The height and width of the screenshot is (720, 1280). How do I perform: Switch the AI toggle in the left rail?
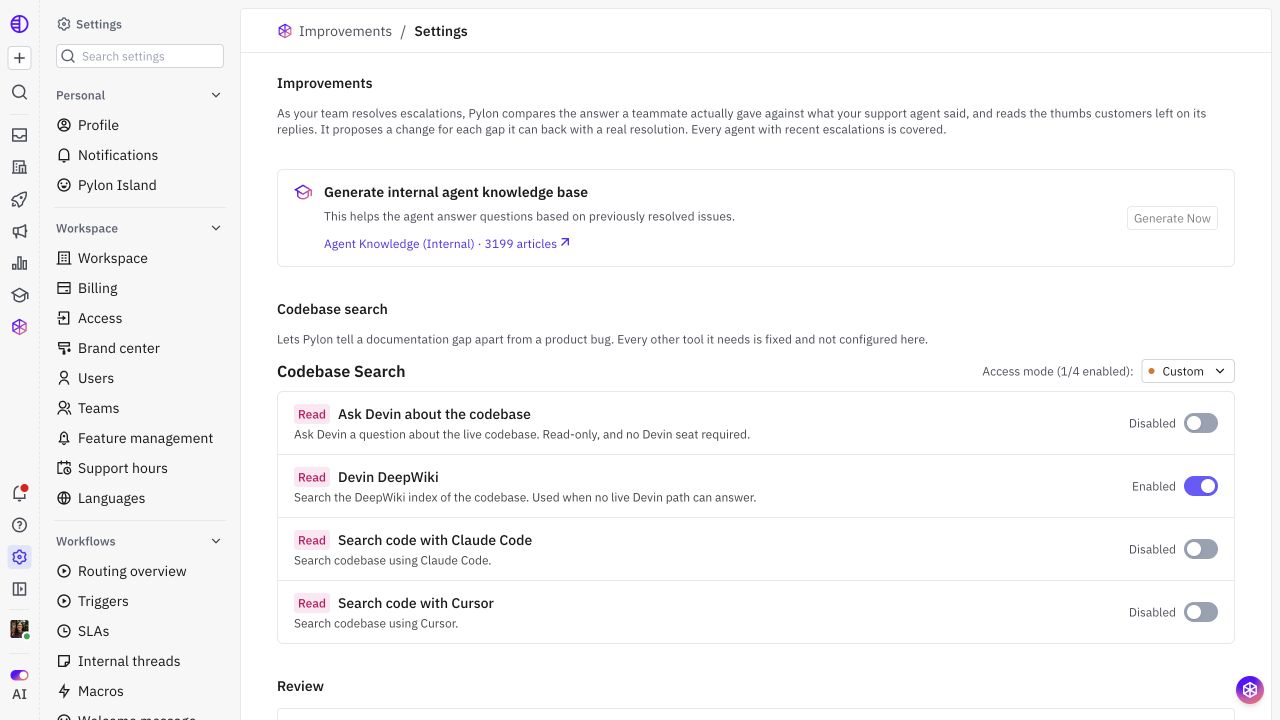pyautogui.click(x=19, y=675)
